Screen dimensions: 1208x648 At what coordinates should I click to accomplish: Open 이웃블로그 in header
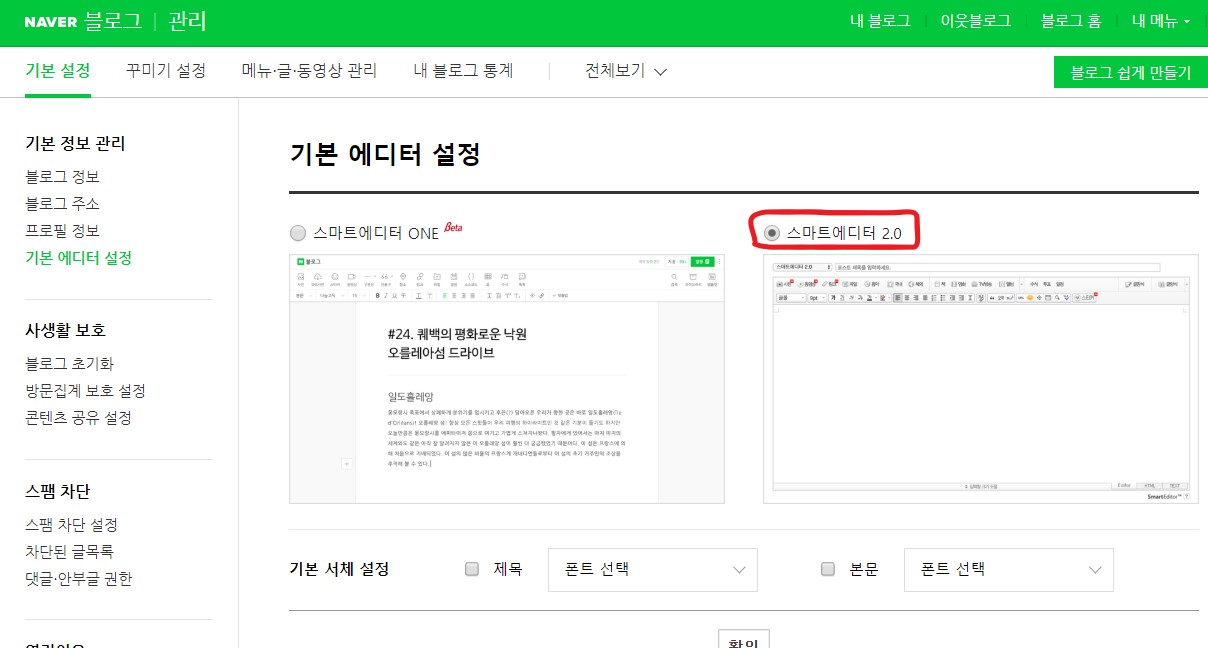pos(975,21)
